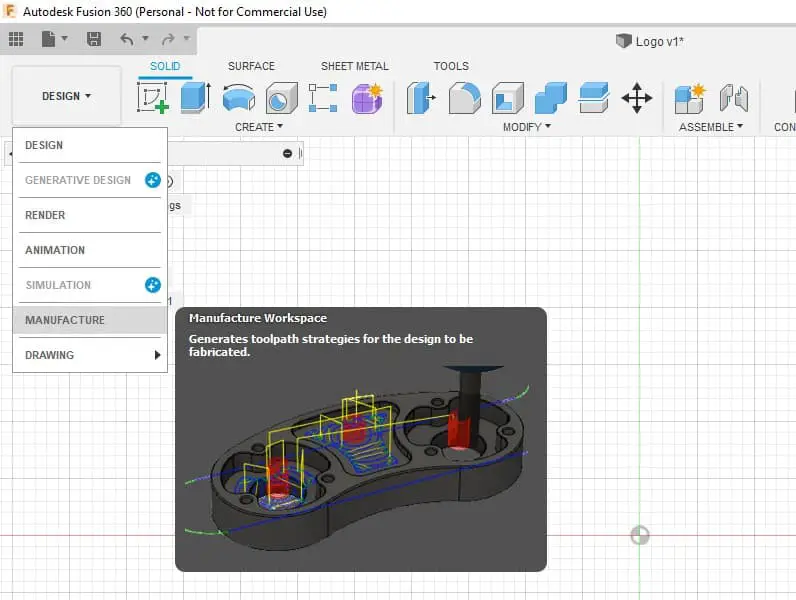Image resolution: width=796 pixels, height=600 pixels.
Task: Click the File document icon
Action: pyautogui.click(x=48, y=39)
